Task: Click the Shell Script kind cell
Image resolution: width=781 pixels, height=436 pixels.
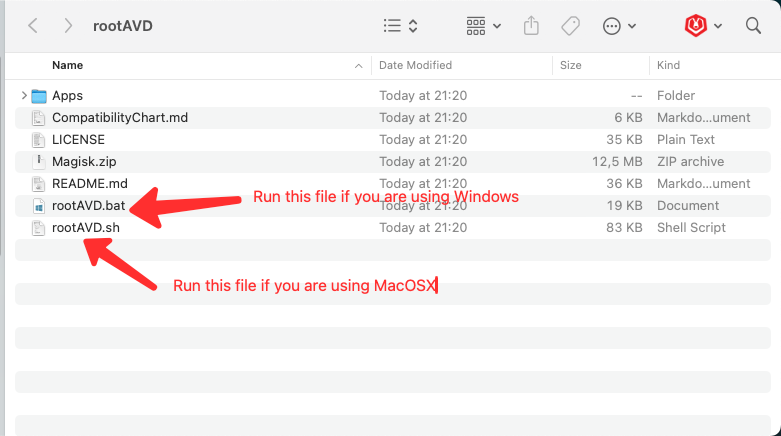Action: (x=691, y=228)
